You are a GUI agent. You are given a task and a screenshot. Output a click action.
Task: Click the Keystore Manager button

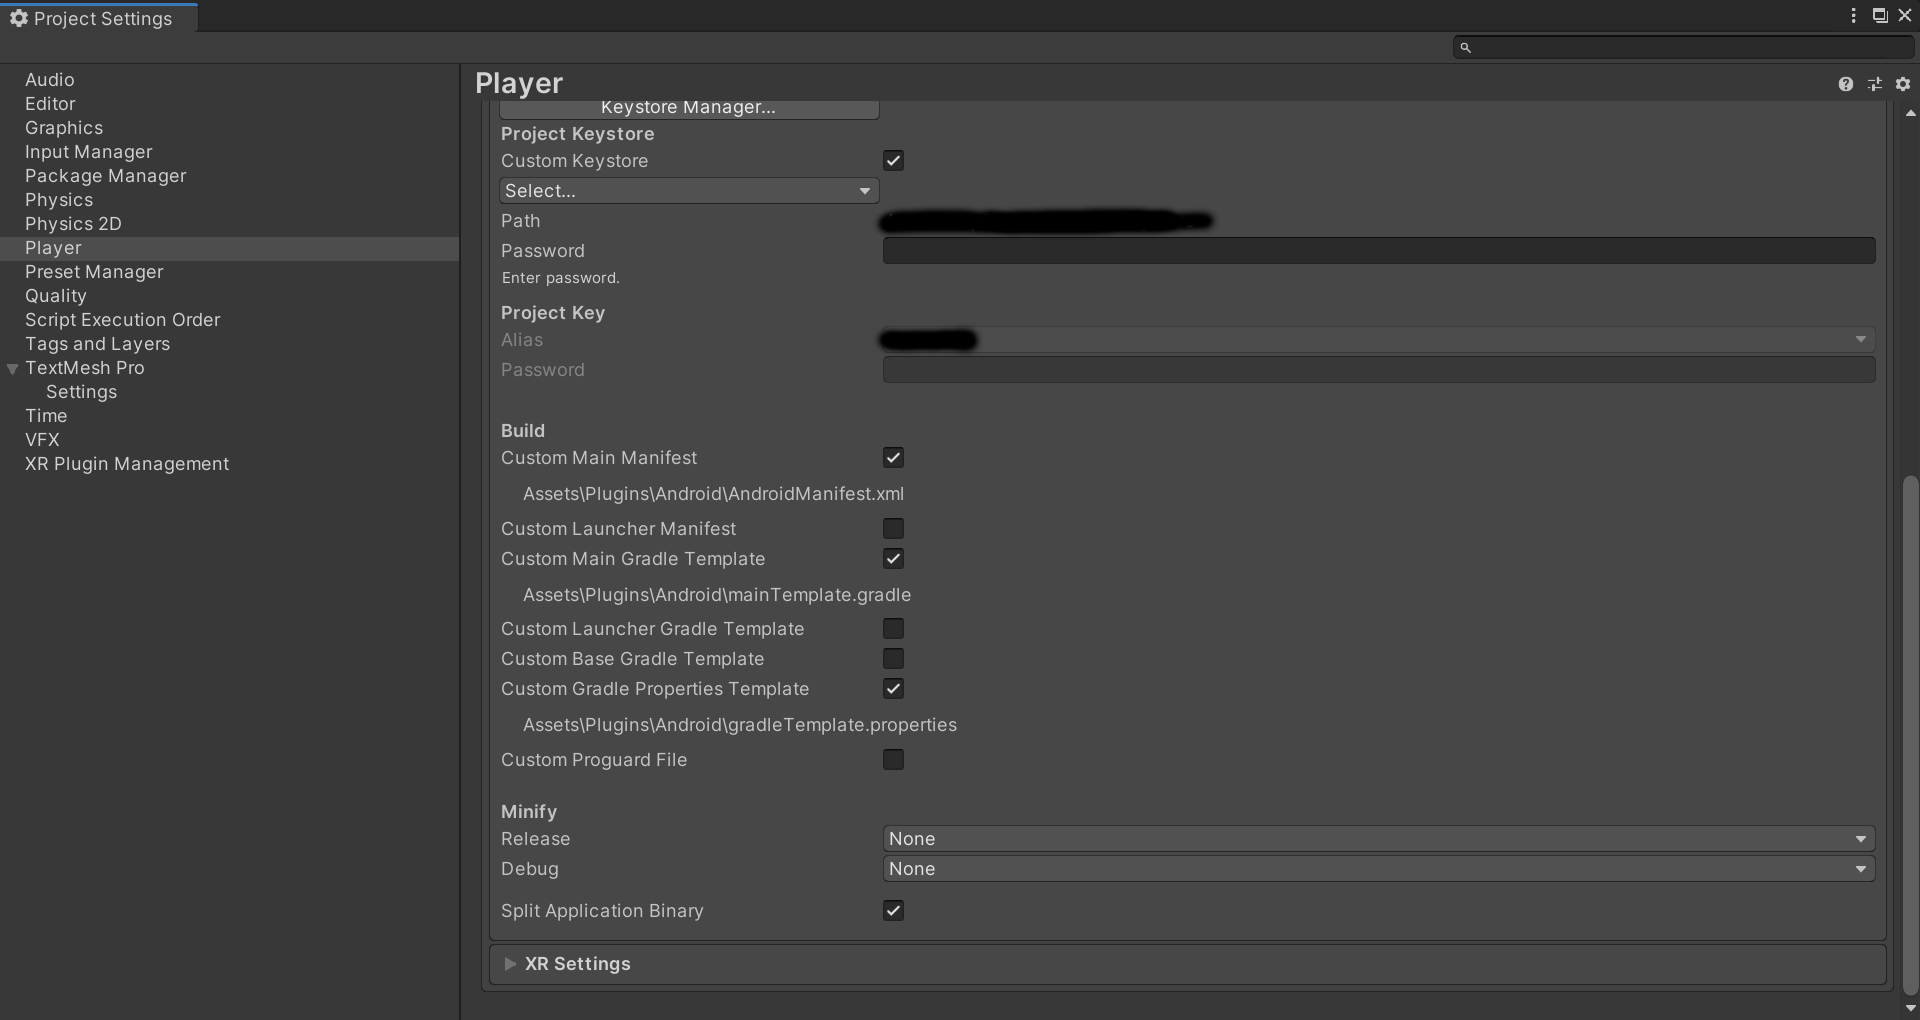click(x=688, y=107)
